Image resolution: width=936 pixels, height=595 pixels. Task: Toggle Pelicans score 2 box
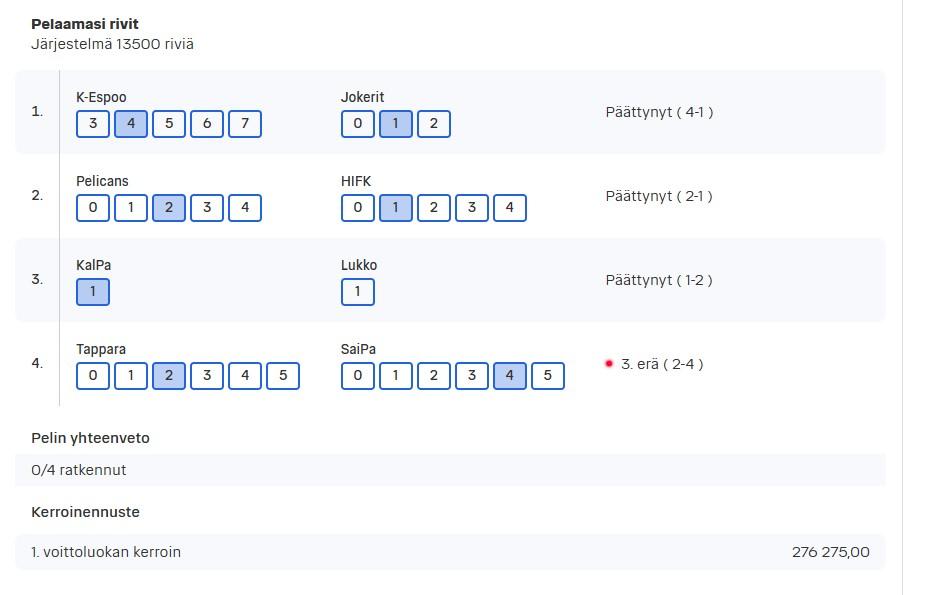(169, 208)
